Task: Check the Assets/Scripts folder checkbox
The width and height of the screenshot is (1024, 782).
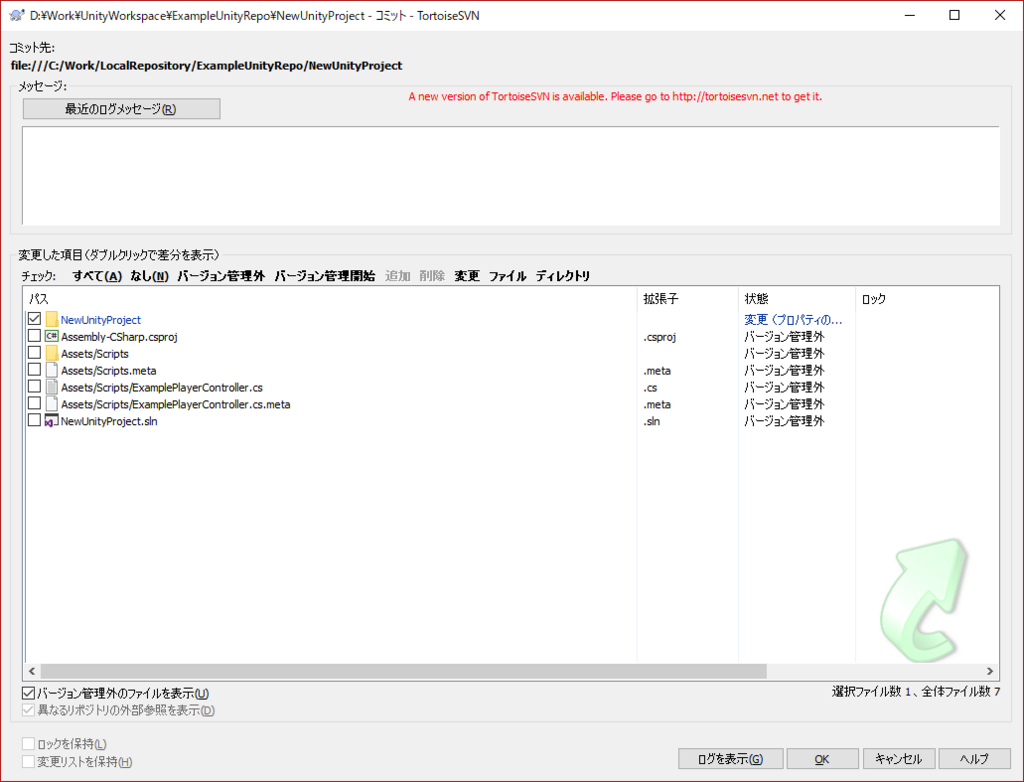Action: tap(35, 353)
